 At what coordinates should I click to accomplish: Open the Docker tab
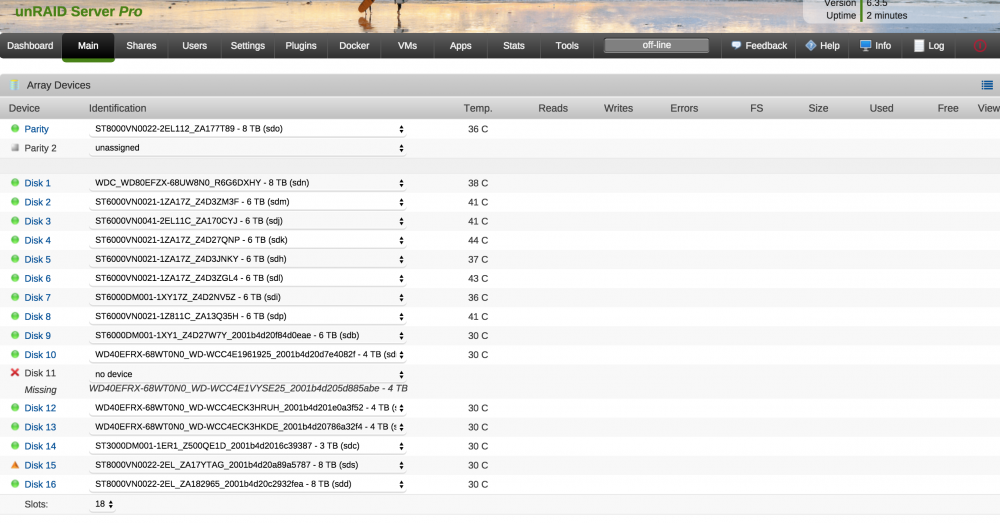click(354, 46)
